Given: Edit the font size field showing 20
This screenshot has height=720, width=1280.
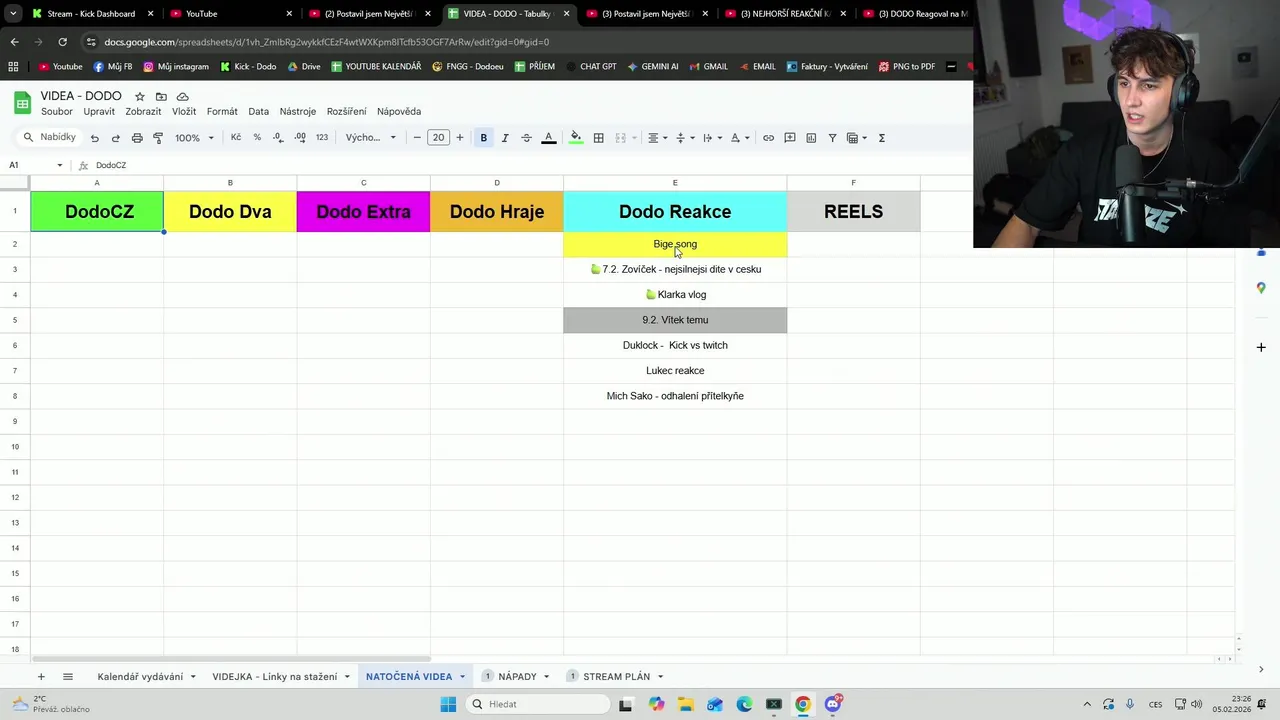Looking at the screenshot, I should coord(438,137).
